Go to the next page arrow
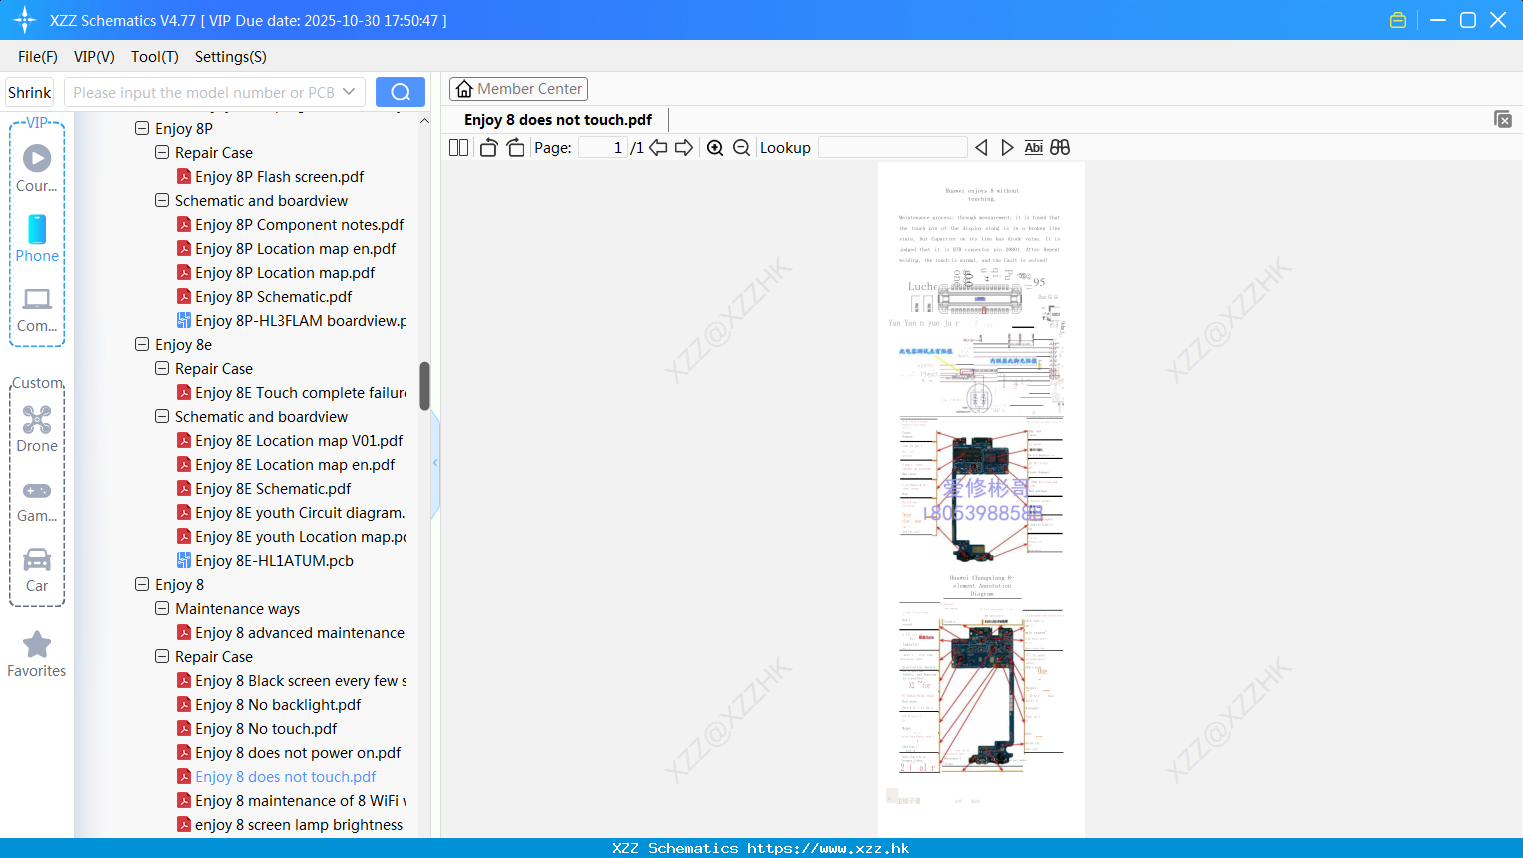This screenshot has width=1523, height=858. coord(684,147)
